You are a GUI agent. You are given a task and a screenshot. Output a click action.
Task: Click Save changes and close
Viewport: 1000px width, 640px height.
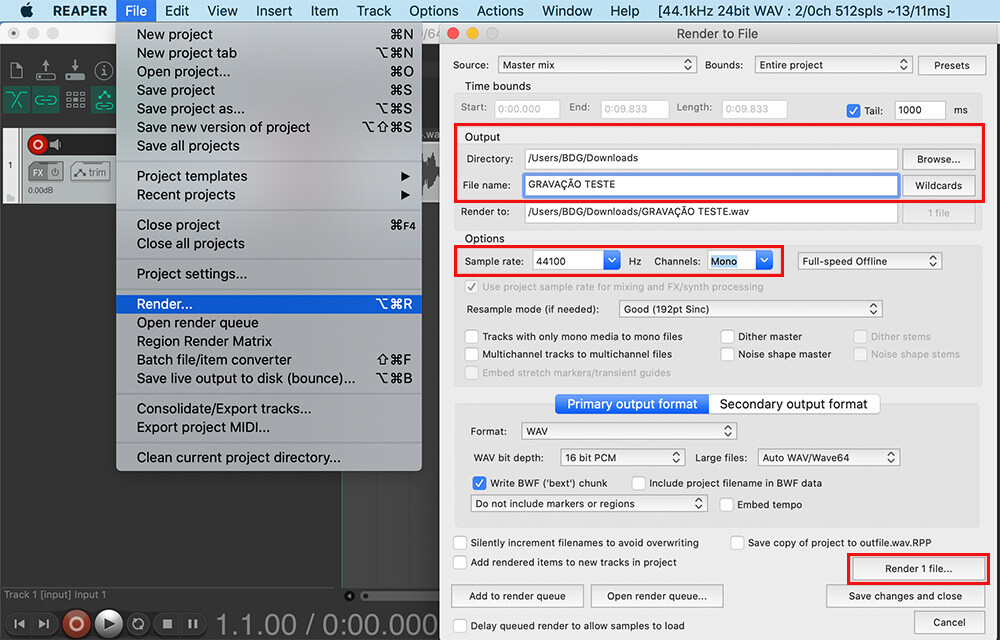[x=905, y=596]
